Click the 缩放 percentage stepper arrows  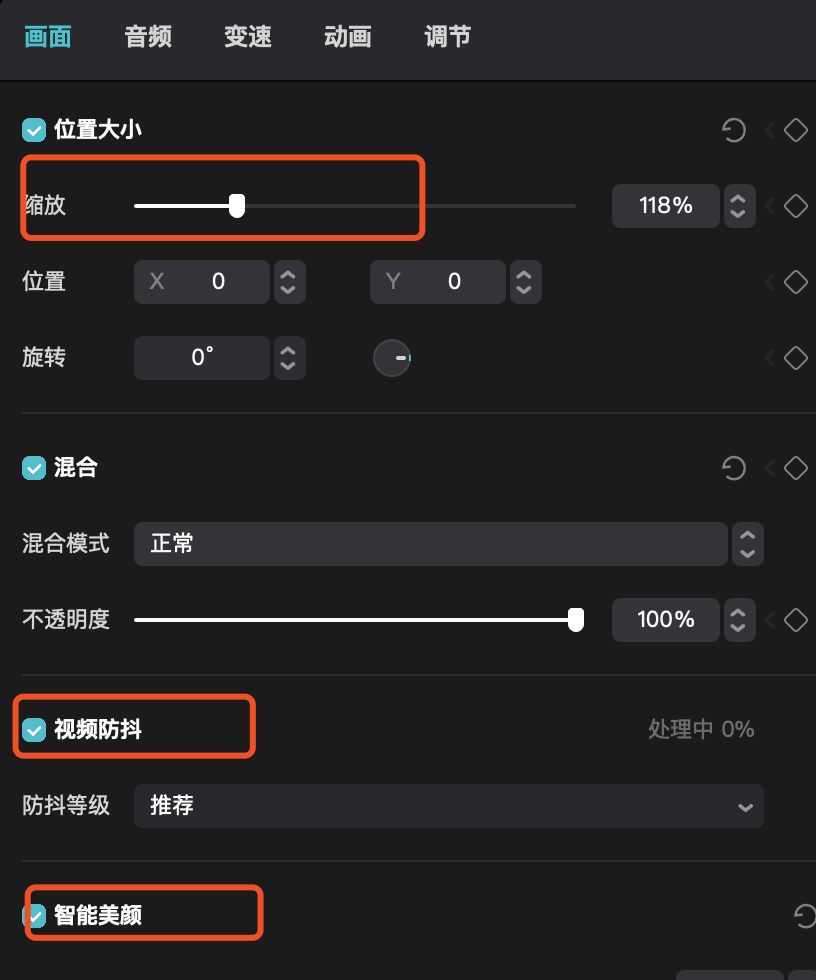tap(739, 206)
